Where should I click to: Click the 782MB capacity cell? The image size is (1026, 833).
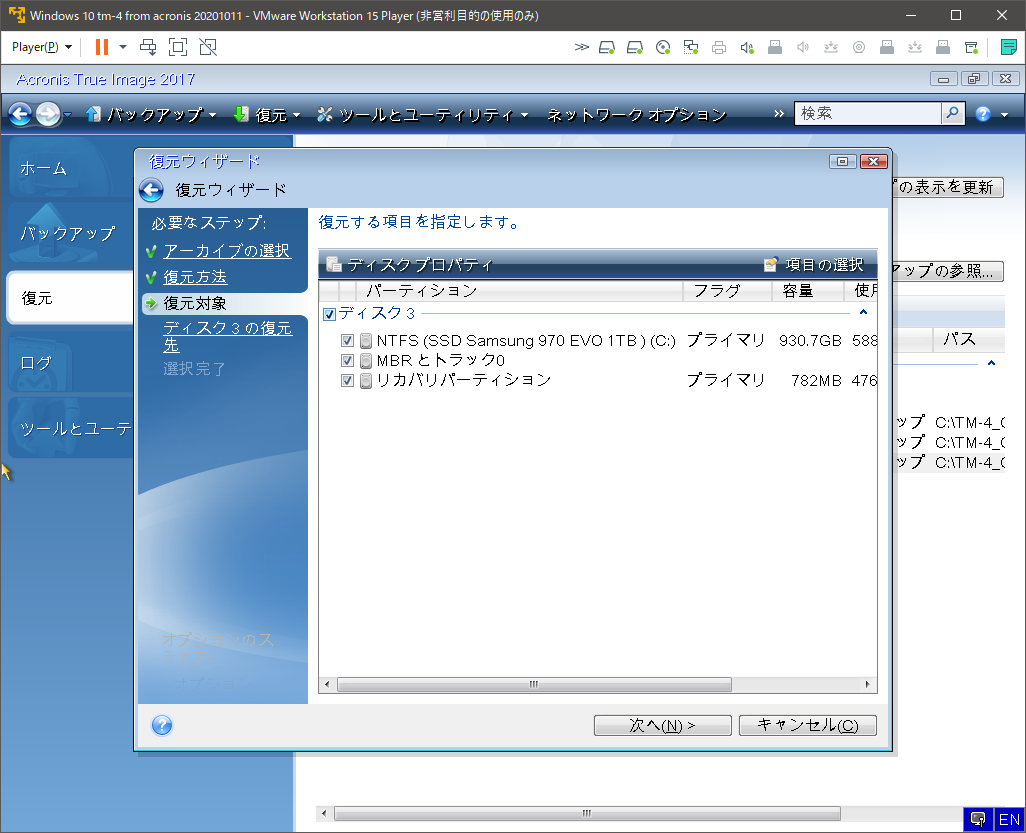[816, 380]
